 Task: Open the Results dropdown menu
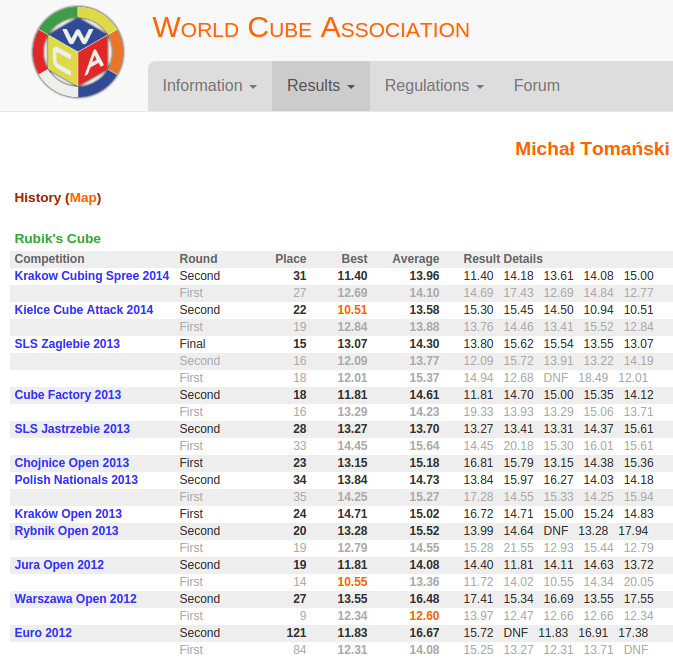(x=321, y=86)
